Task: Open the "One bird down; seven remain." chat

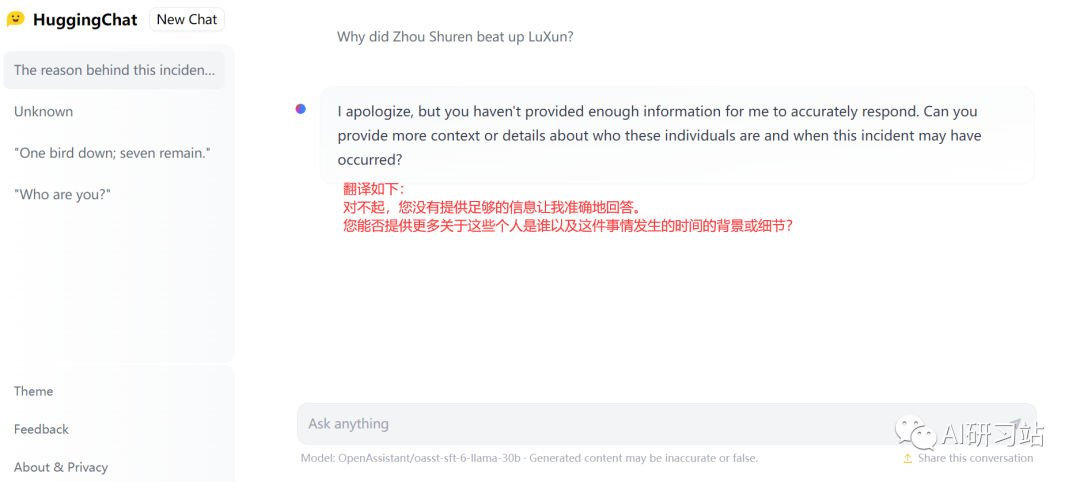Action: pos(114,153)
